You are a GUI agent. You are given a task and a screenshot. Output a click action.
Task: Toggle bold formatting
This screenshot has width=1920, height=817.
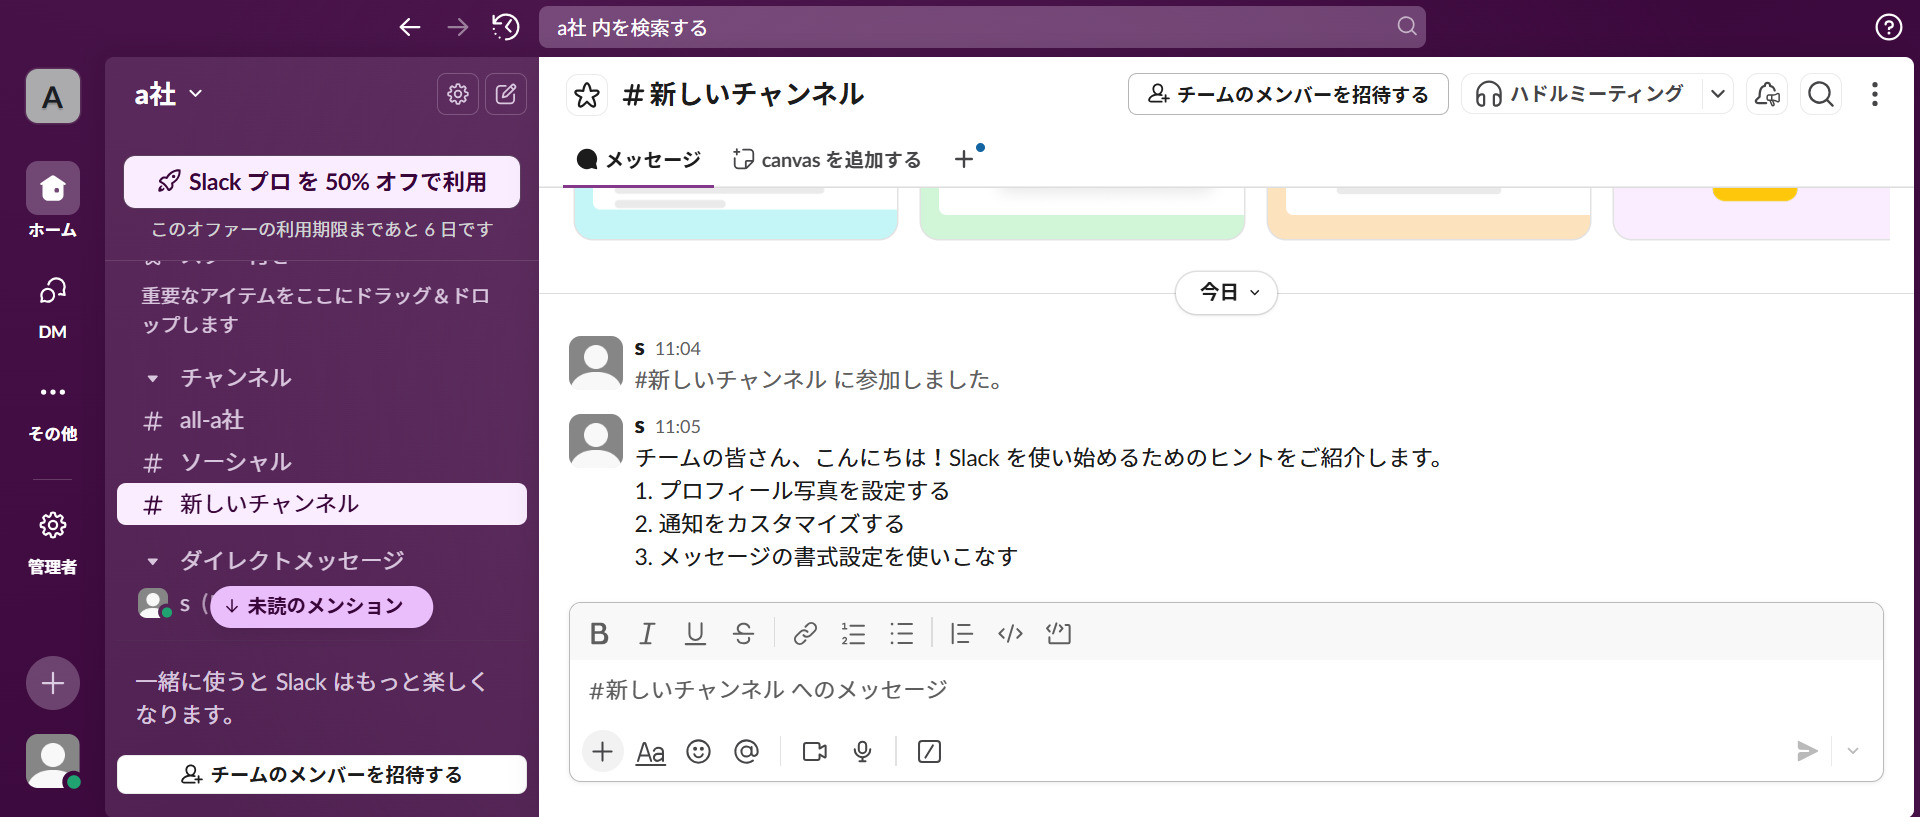click(x=599, y=633)
